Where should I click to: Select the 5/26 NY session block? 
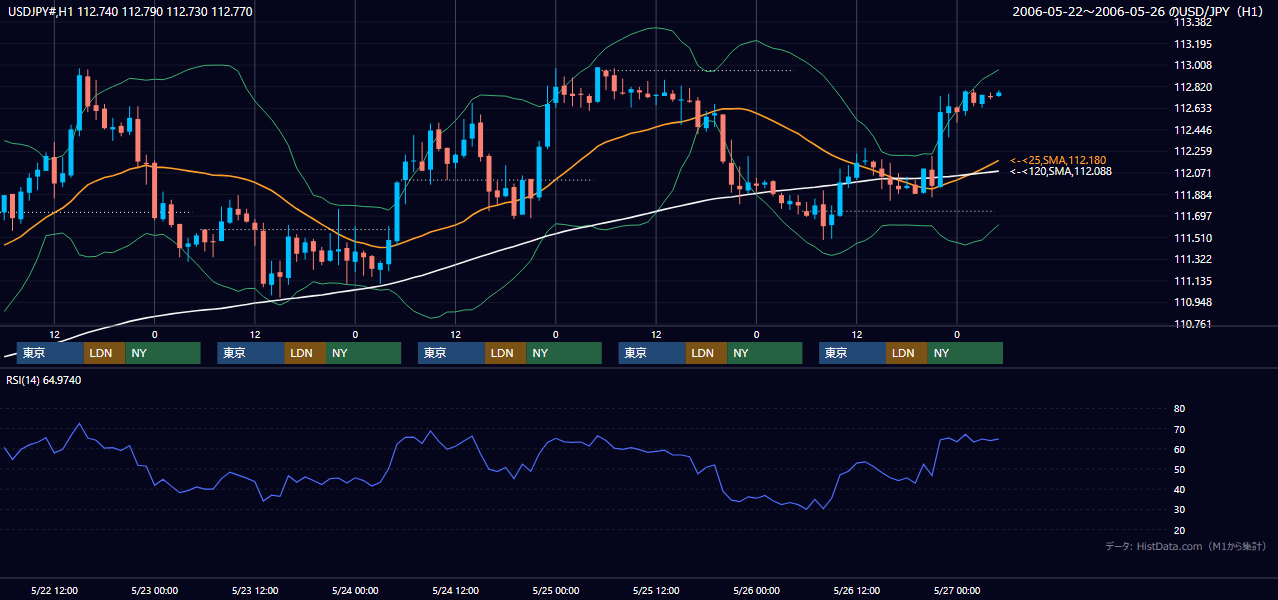tap(965, 353)
